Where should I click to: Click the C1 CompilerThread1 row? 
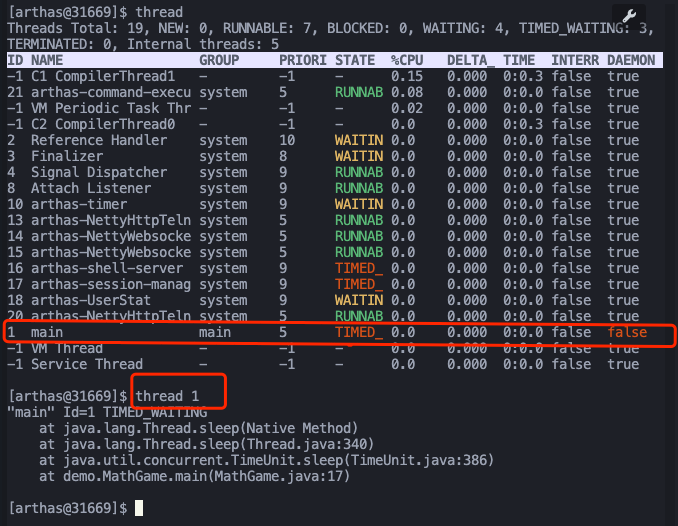point(89,76)
